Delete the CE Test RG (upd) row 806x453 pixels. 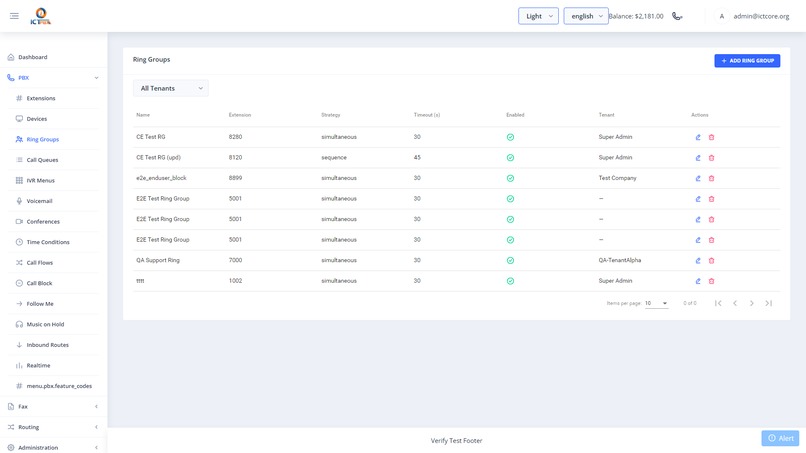(x=711, y=158)
